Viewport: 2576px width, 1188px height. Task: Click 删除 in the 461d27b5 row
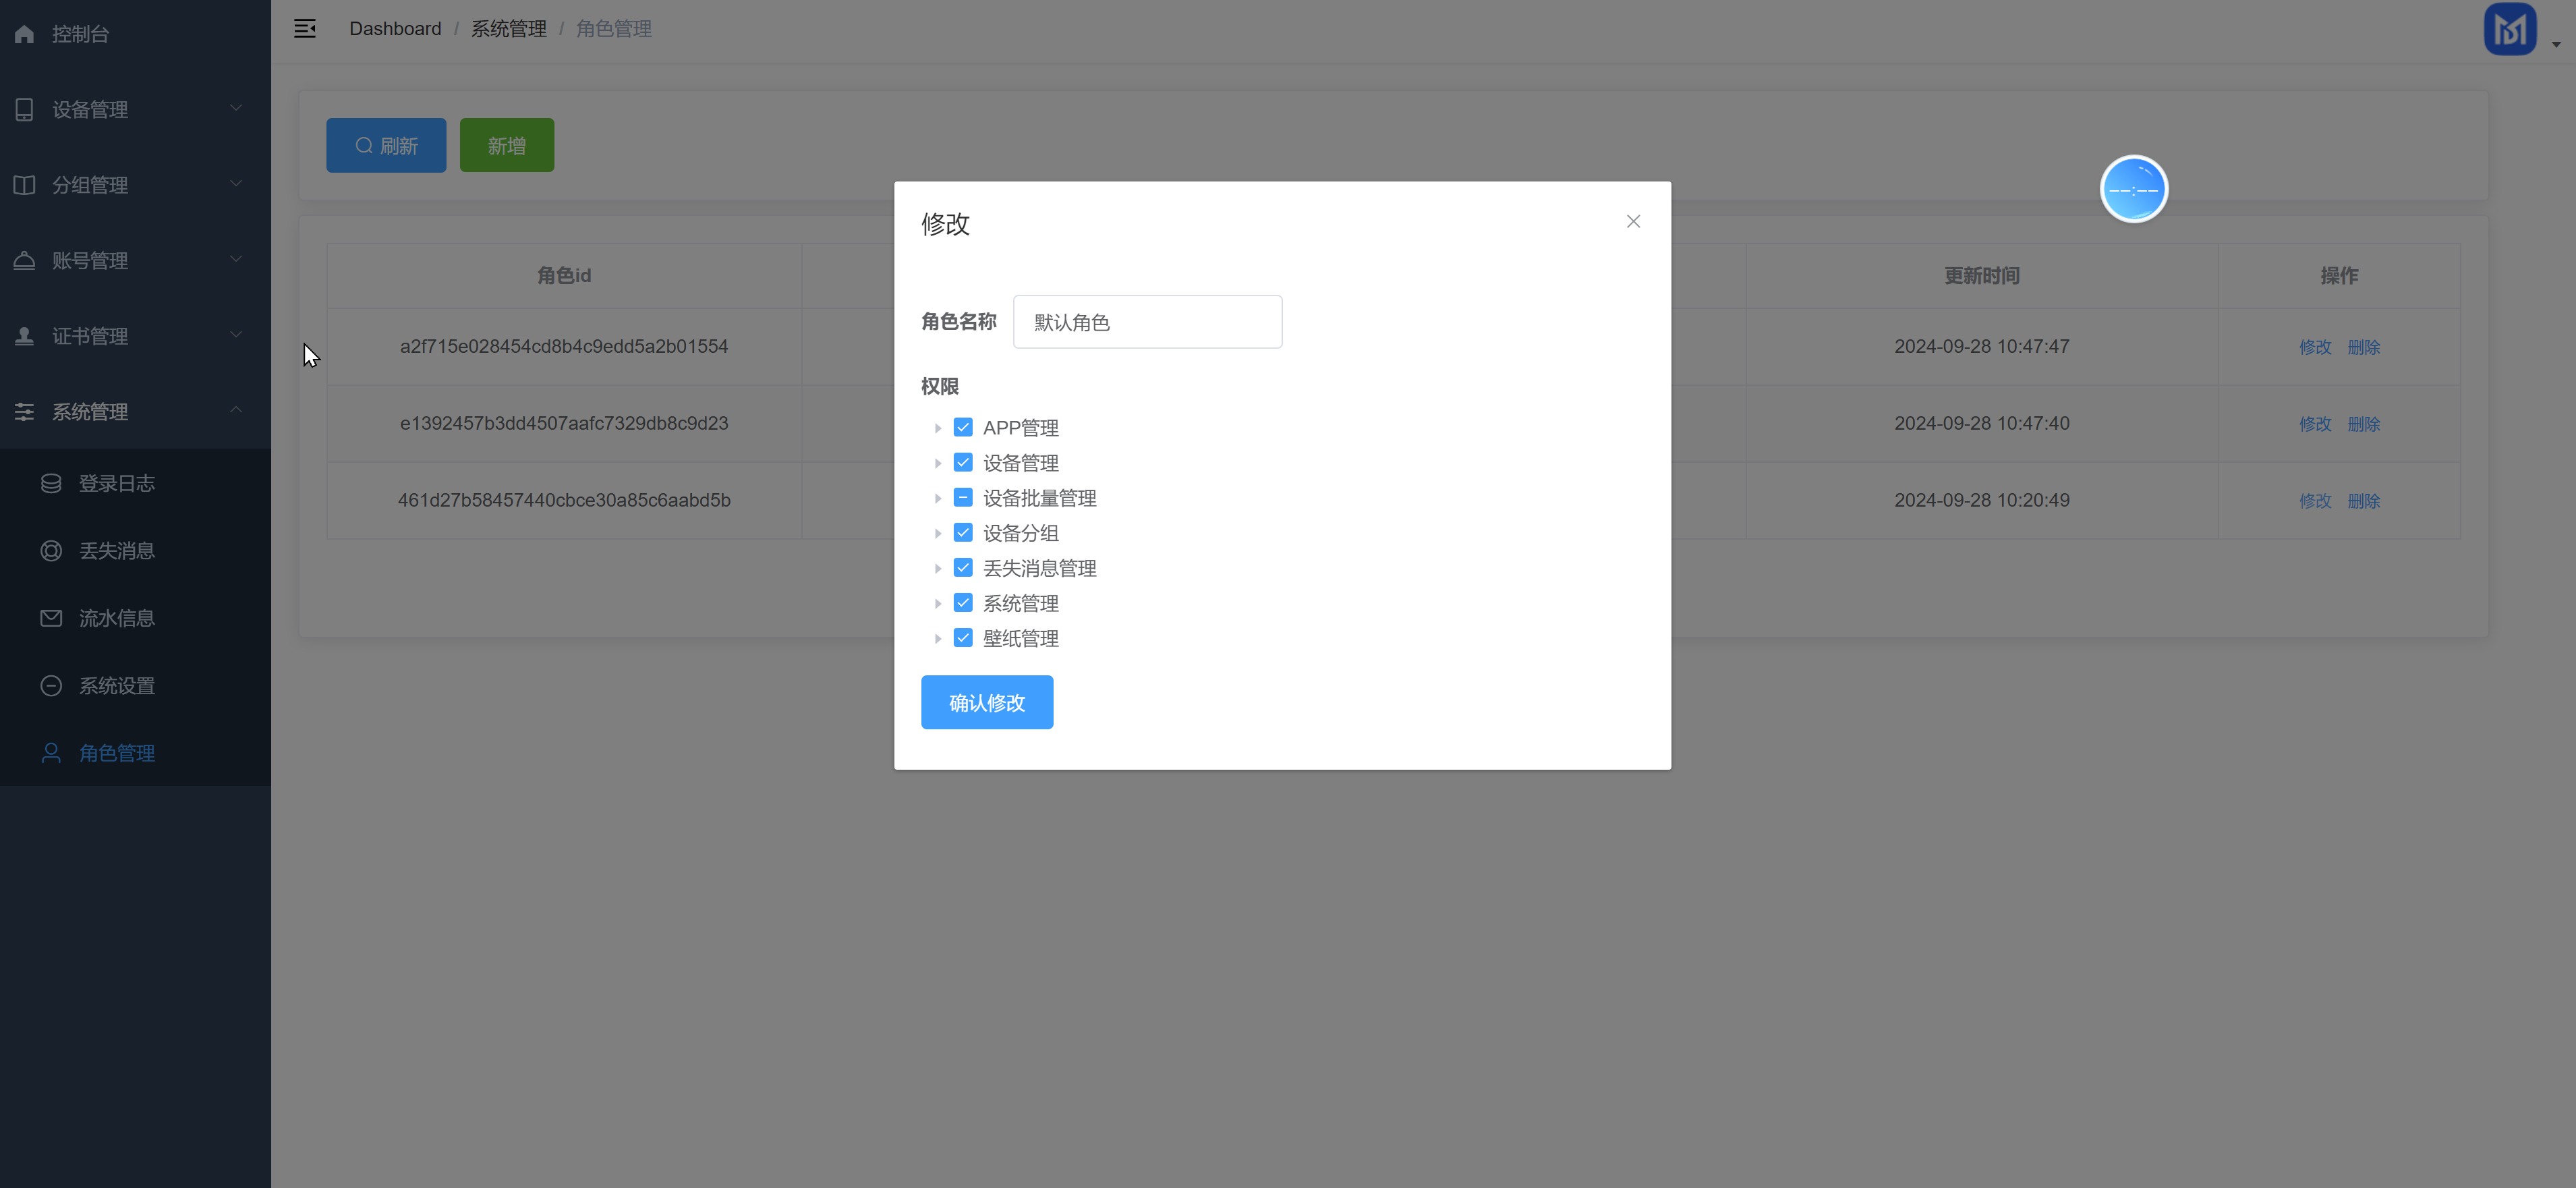(x=2364, y=501)
